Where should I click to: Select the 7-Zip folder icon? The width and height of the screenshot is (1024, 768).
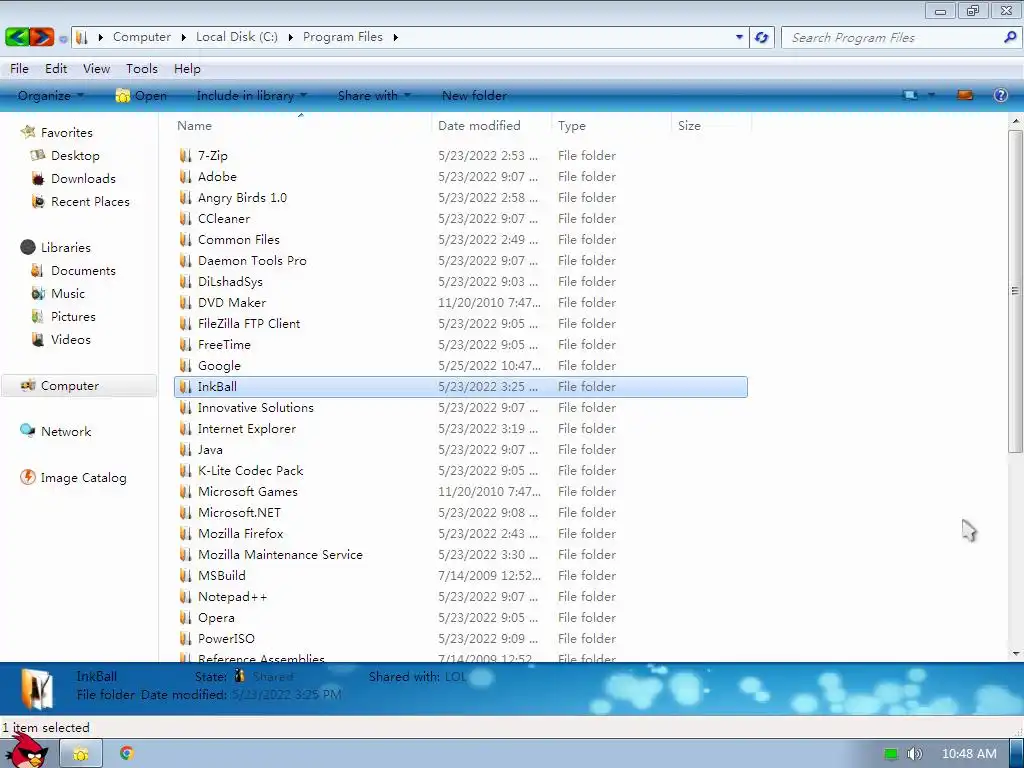(x=185, y=155)
